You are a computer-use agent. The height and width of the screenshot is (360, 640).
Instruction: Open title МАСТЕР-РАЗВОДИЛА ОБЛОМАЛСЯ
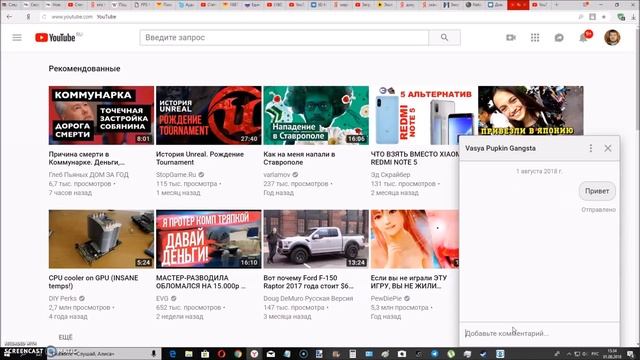[x=201, y=282]
